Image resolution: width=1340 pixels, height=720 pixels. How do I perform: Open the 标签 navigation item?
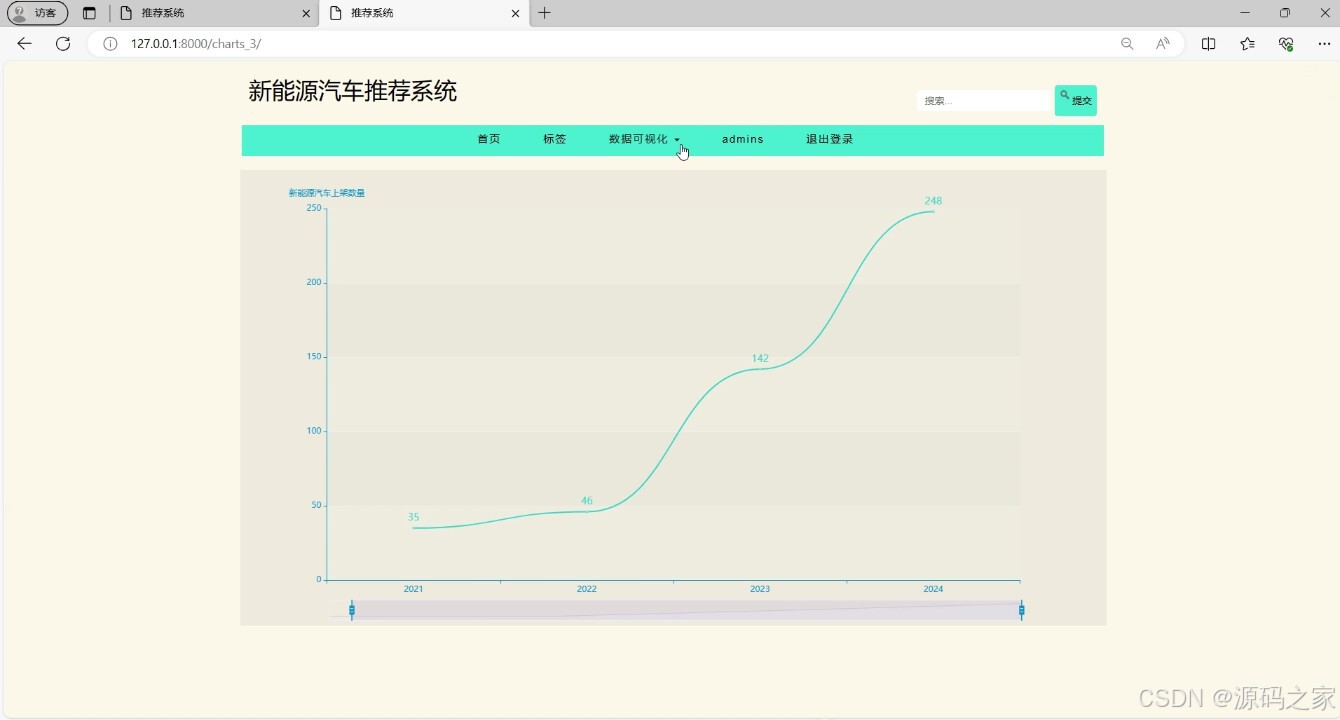click(555, 139)
